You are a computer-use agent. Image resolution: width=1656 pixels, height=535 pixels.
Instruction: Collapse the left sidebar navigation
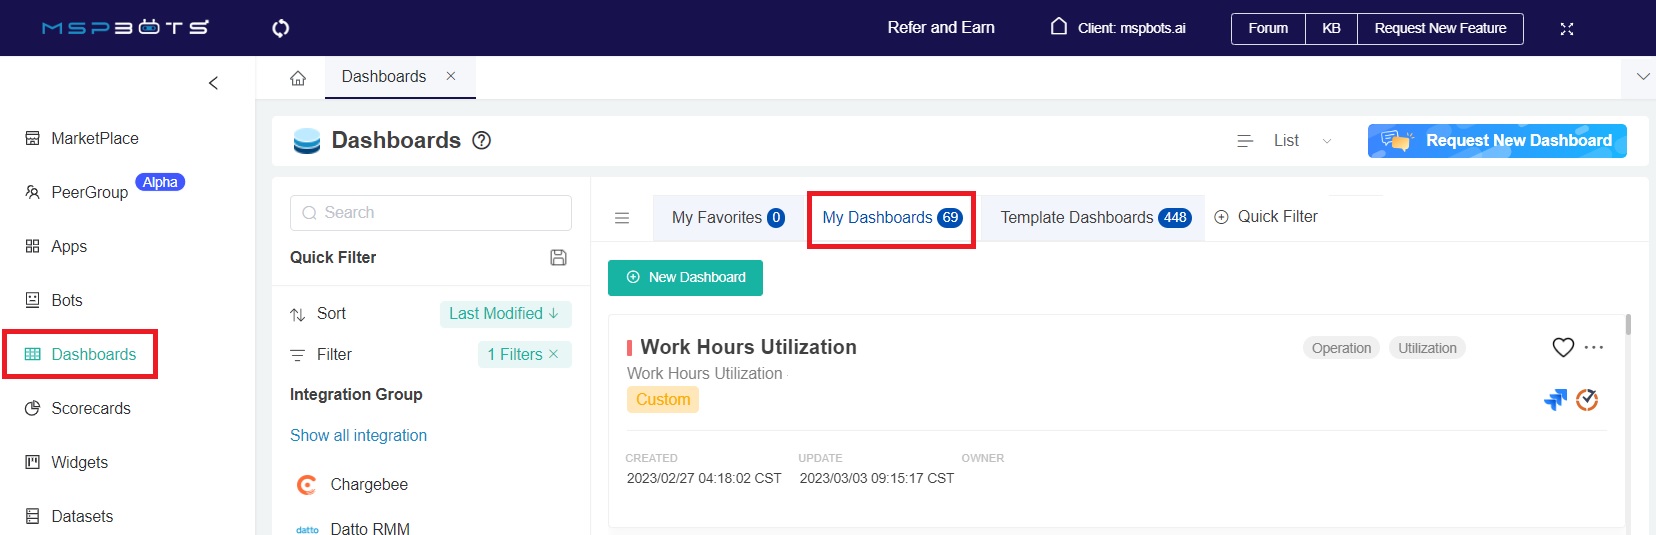[x=213, y=83]
